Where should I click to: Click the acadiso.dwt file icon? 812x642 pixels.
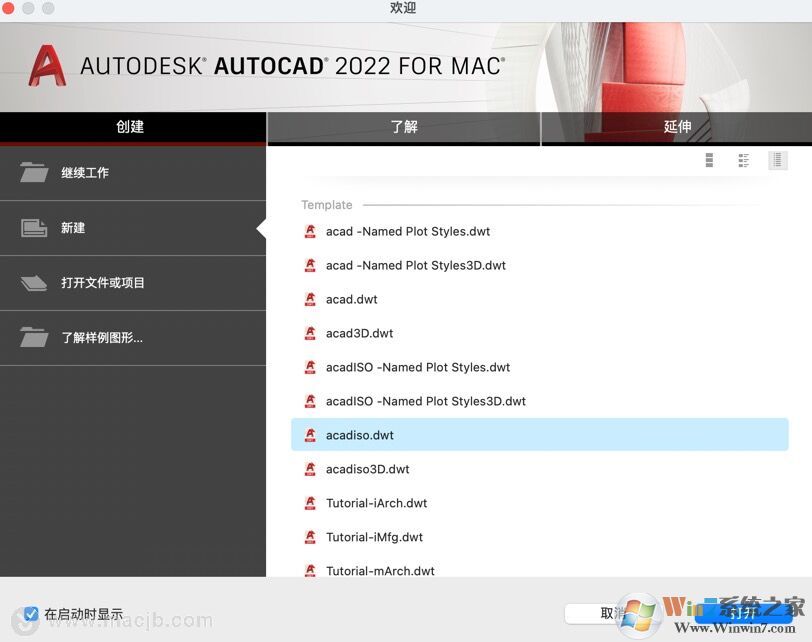pos(310,435)
